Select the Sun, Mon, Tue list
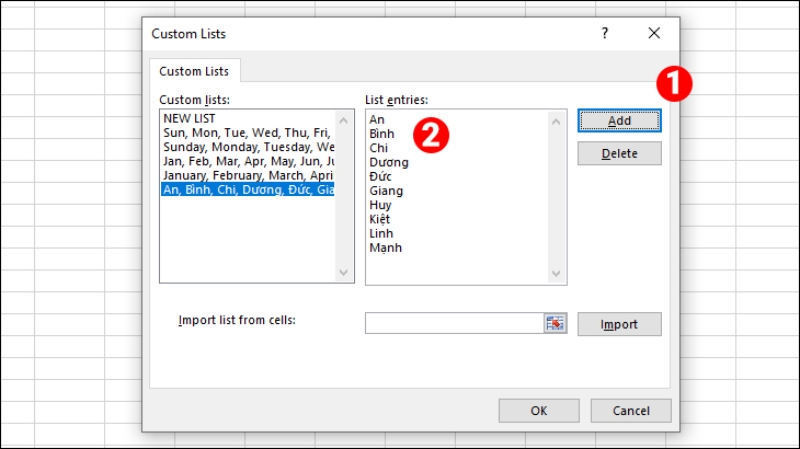The image size is (800, 449). [248, 133]
